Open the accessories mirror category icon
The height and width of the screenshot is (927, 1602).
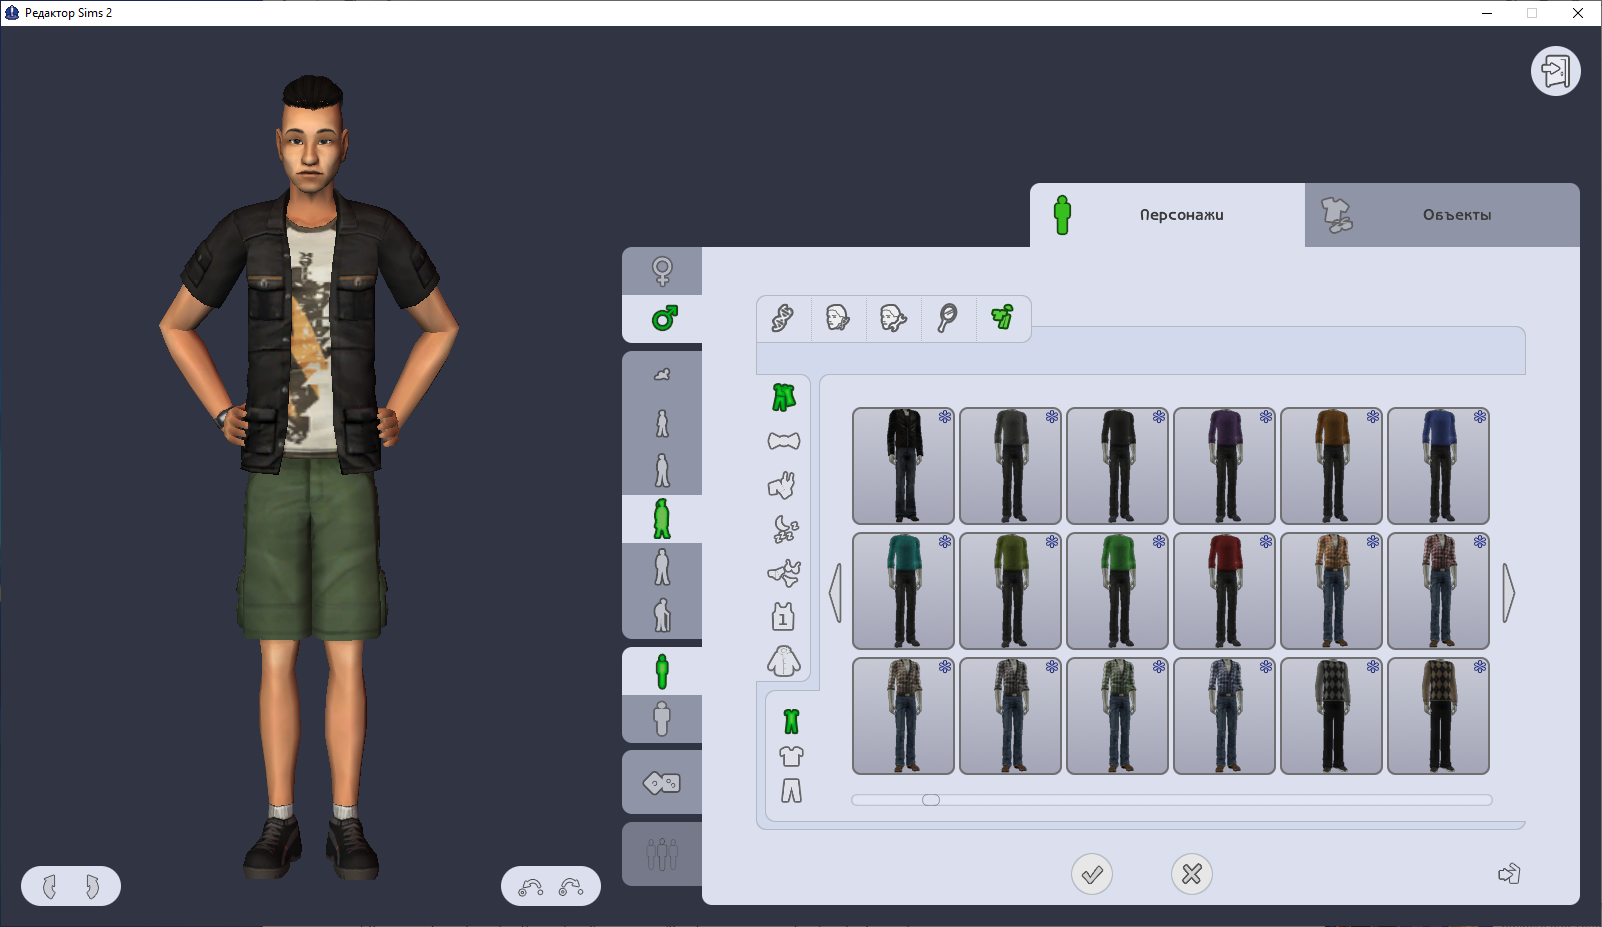pyautogui.click(x=948, y=319)
